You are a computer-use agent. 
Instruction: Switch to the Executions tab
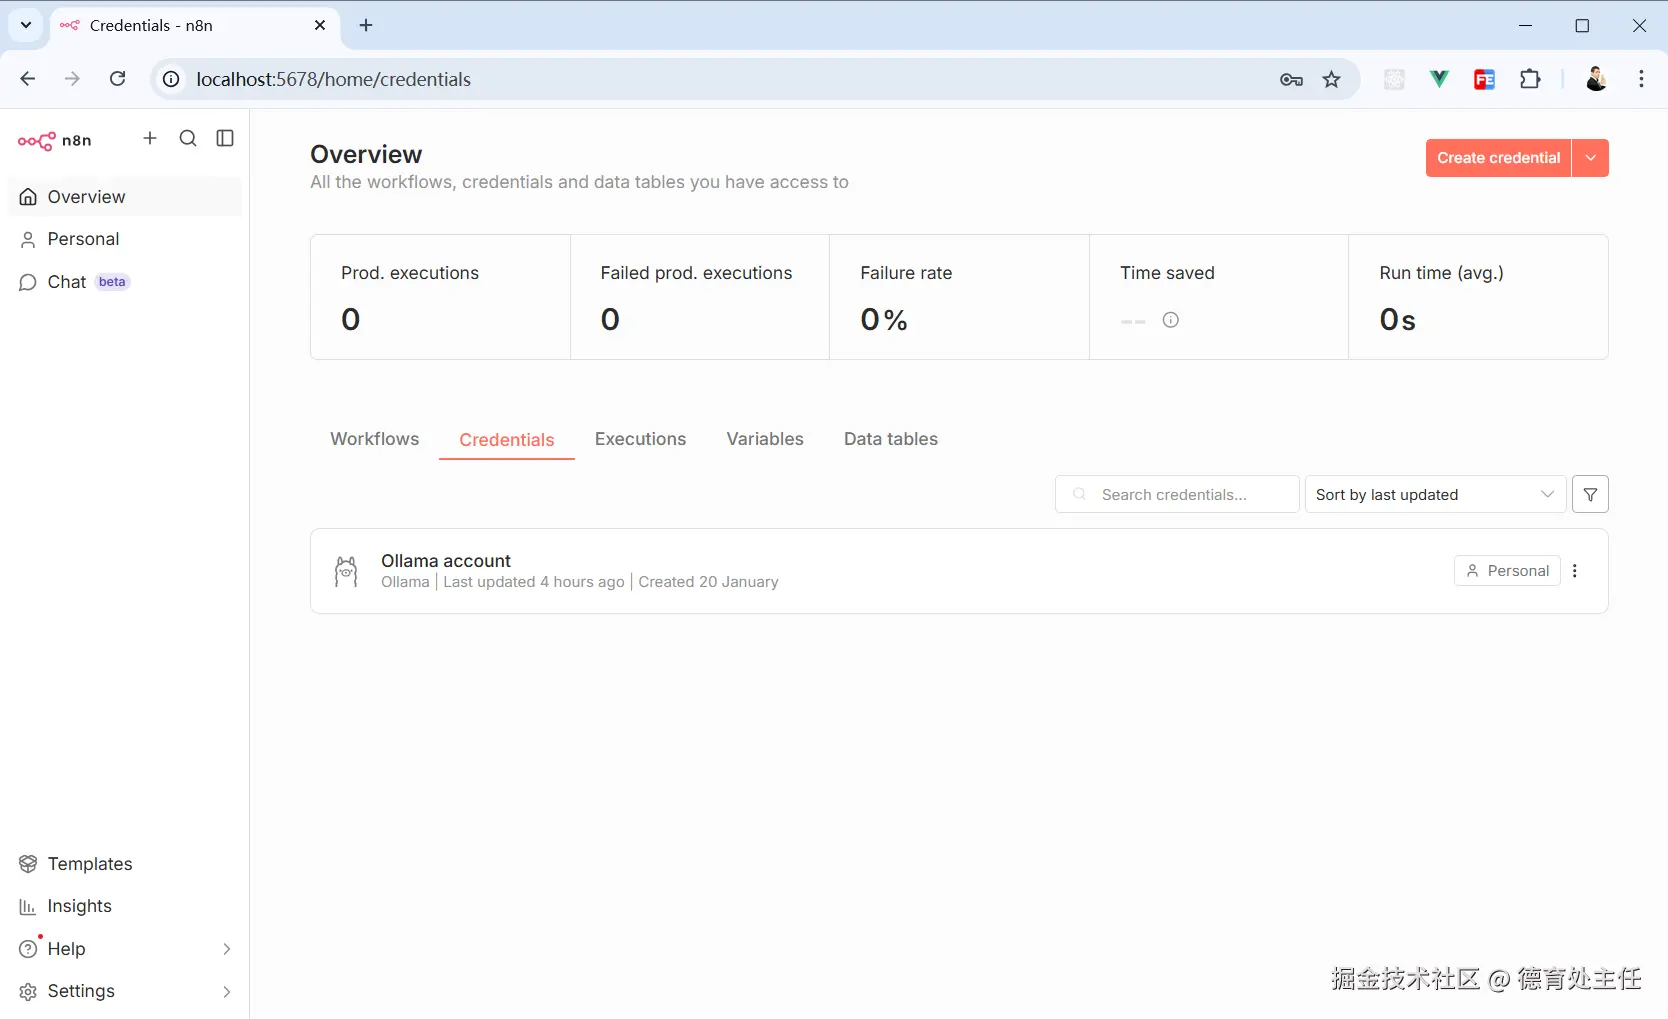click(641, 439)
